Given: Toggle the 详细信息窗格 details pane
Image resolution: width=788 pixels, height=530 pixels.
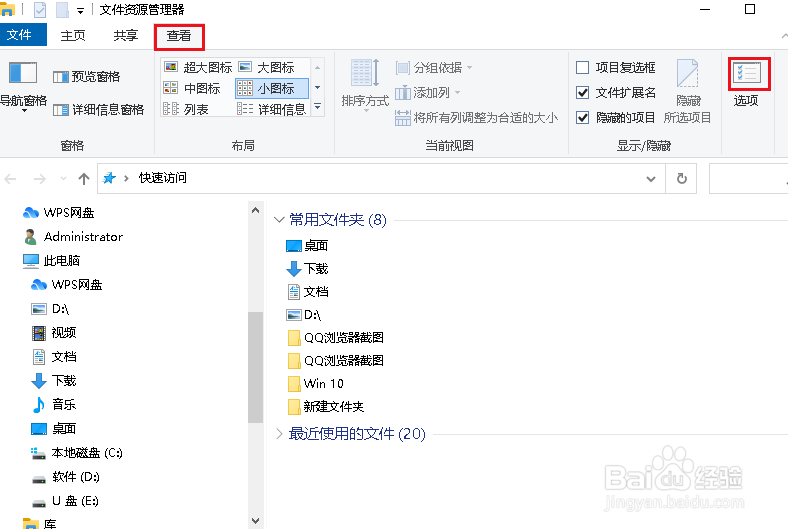Looking at the screenshot, I should [x=98, y=110].
